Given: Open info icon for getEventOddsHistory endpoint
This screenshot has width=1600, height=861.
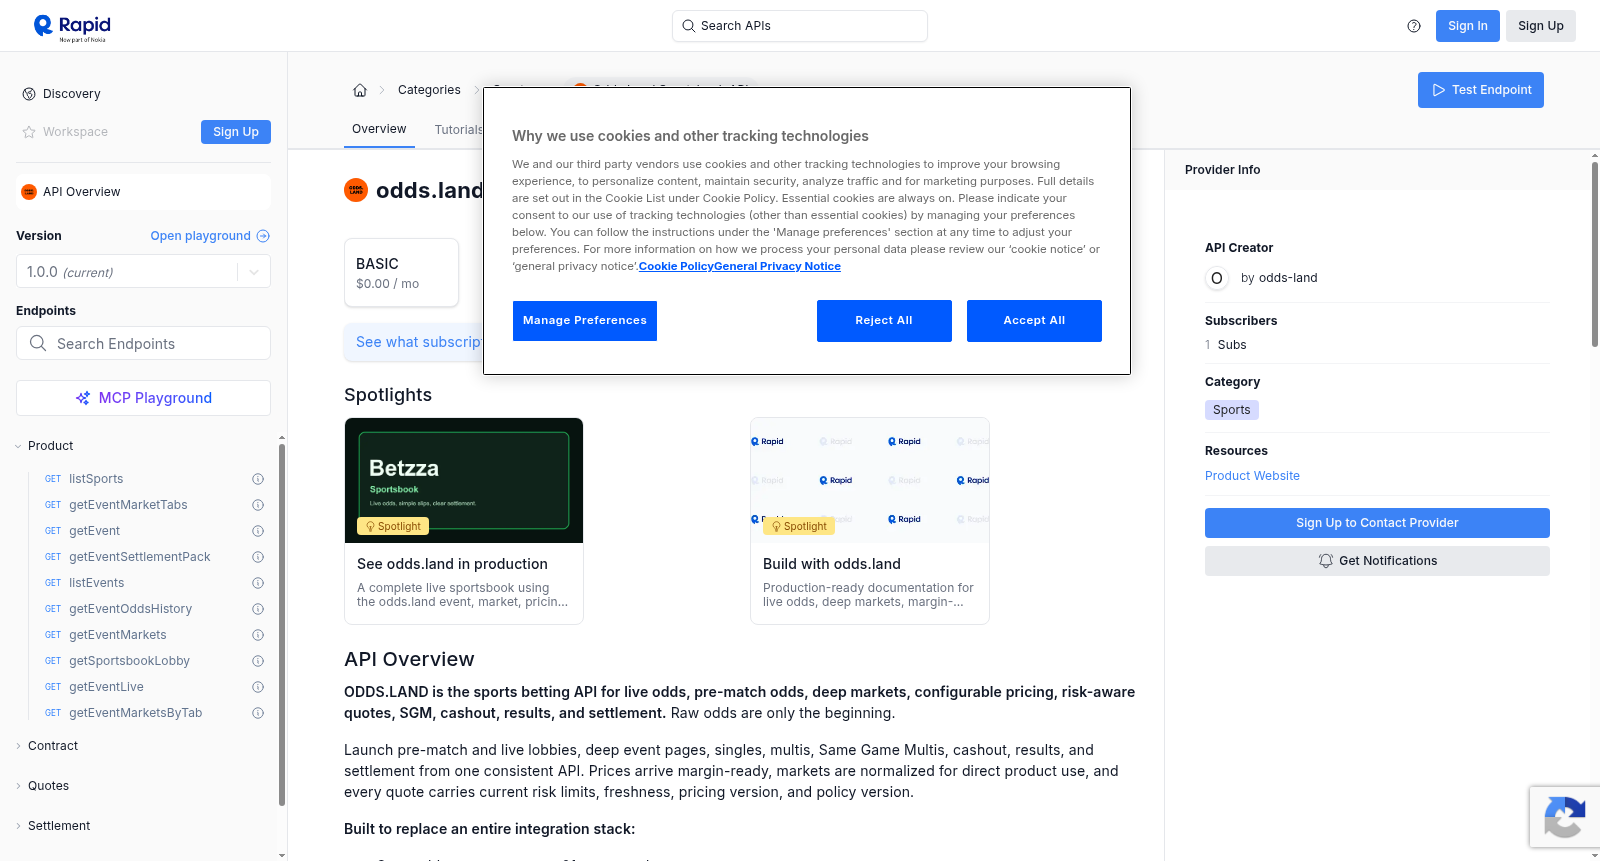Looking at the screenshot, I should (x=258, y=609).
